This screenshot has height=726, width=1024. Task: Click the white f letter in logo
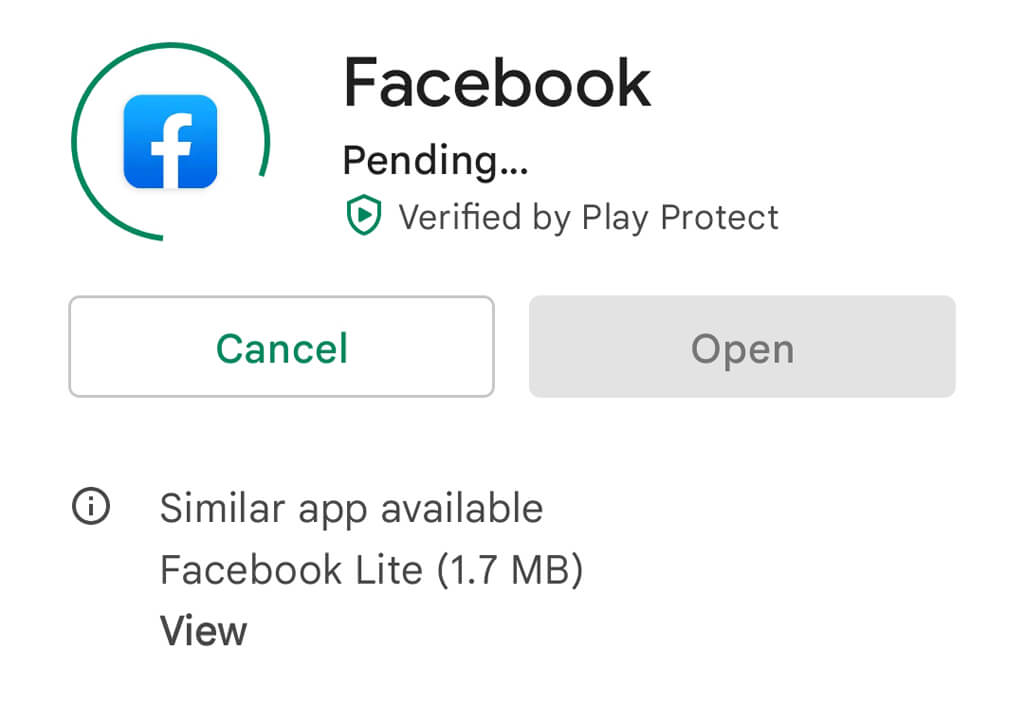coord(171,148)
